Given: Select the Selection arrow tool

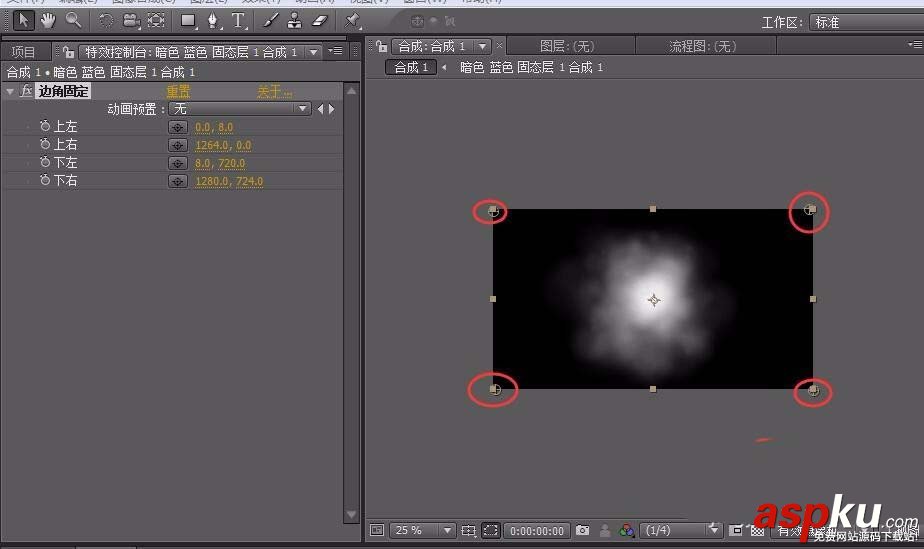Looking at the screenshot, I should (x=23, y=21).
